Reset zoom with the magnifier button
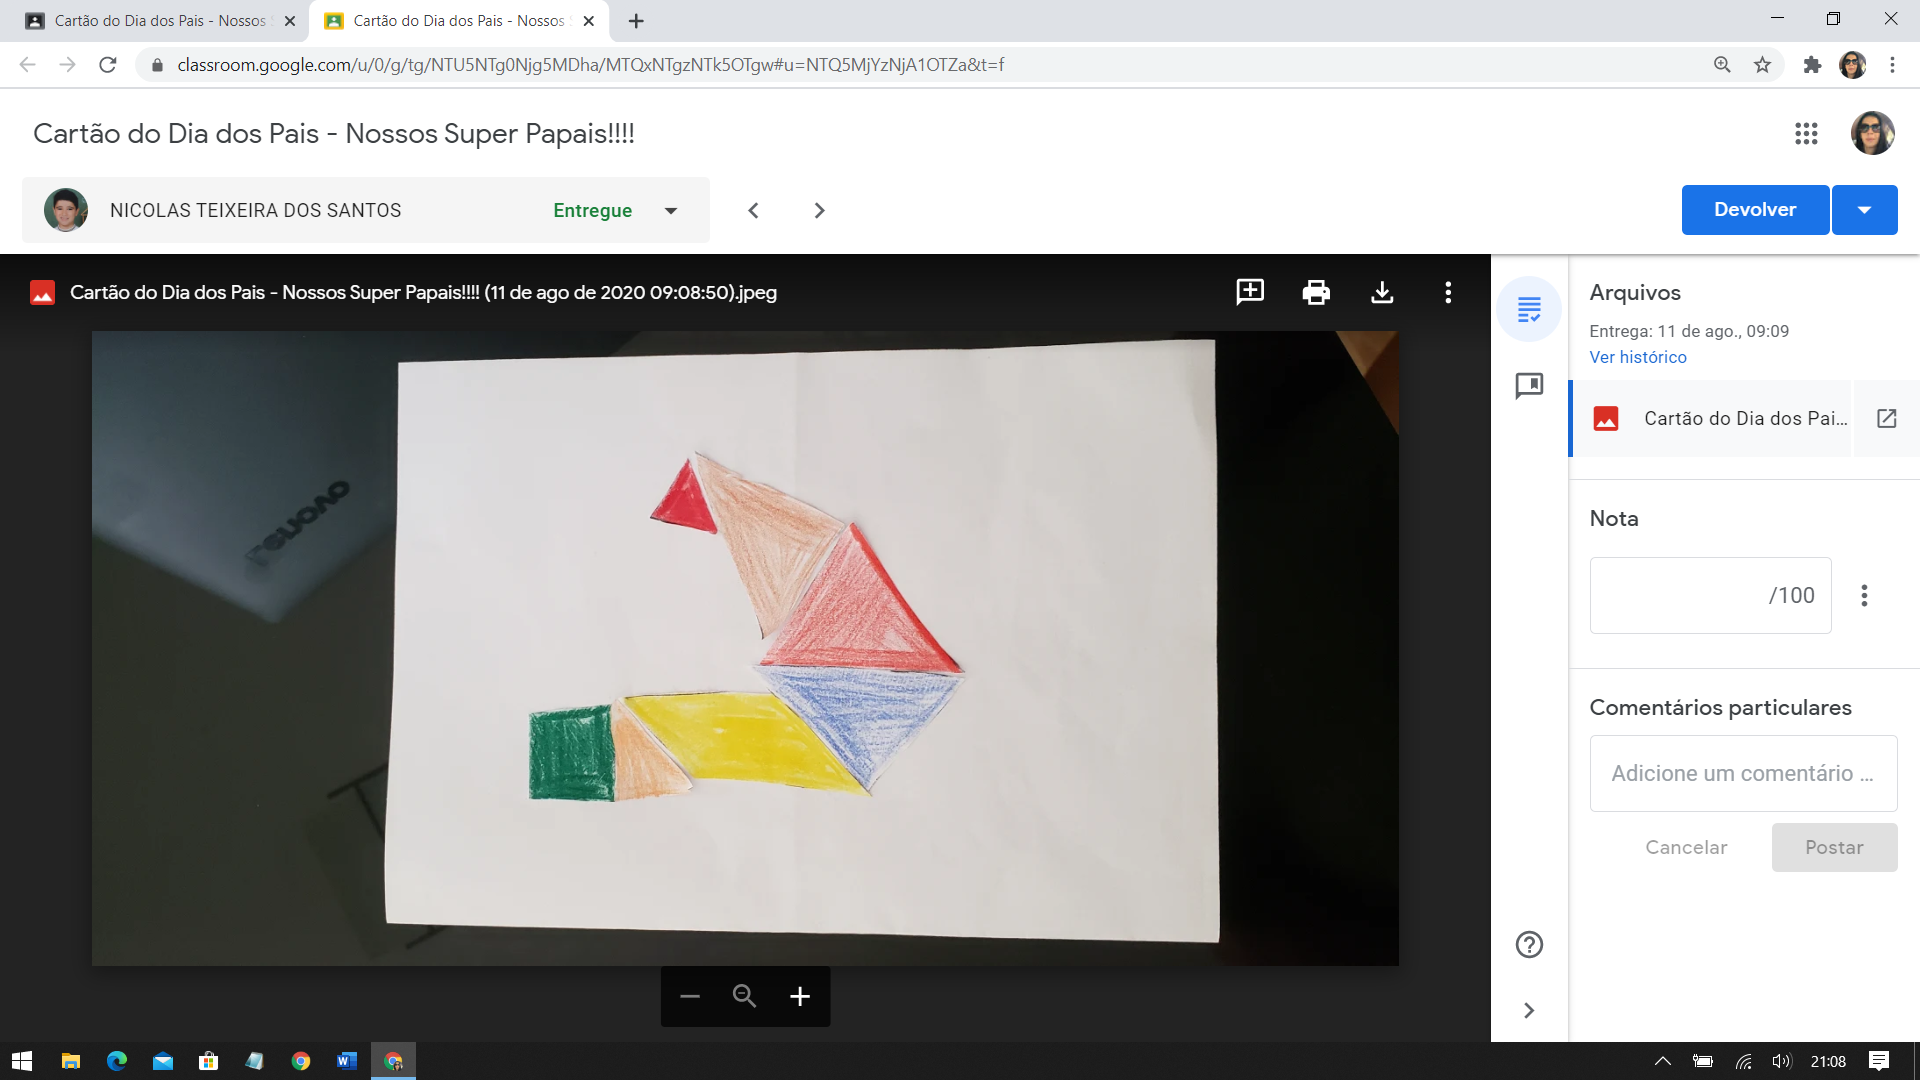The height and width of the screenshot is (1080, 1920). coord(744,996)
